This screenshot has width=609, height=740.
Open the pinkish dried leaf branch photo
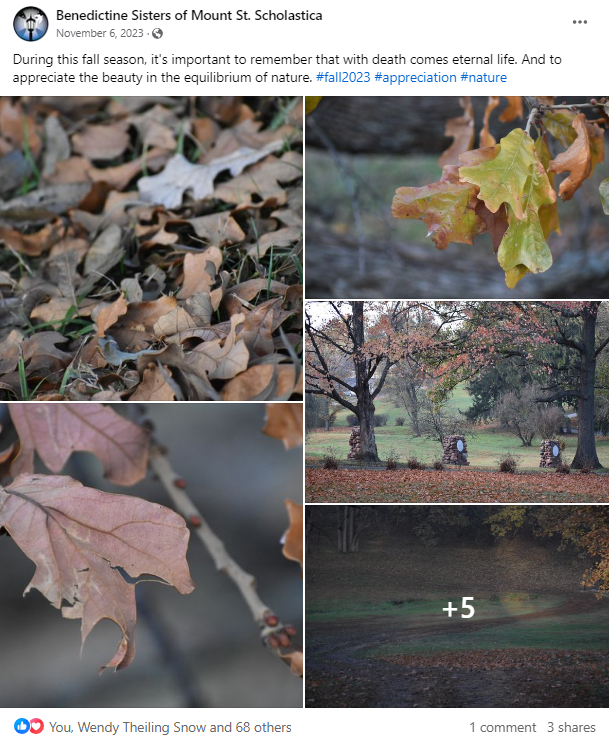tap(151, 555)
